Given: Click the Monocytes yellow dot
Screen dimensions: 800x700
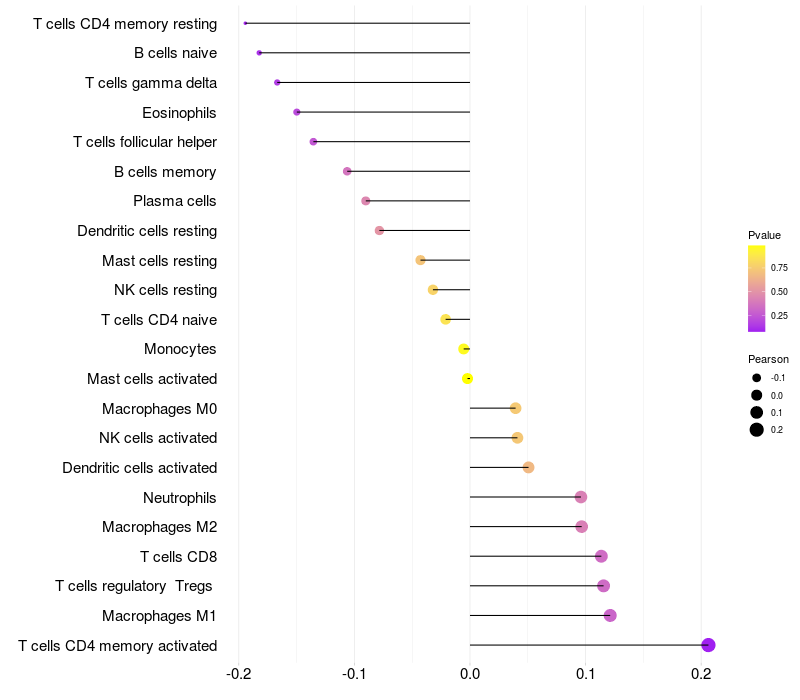Looking at the screenshot, I should [x=463, y=349].
